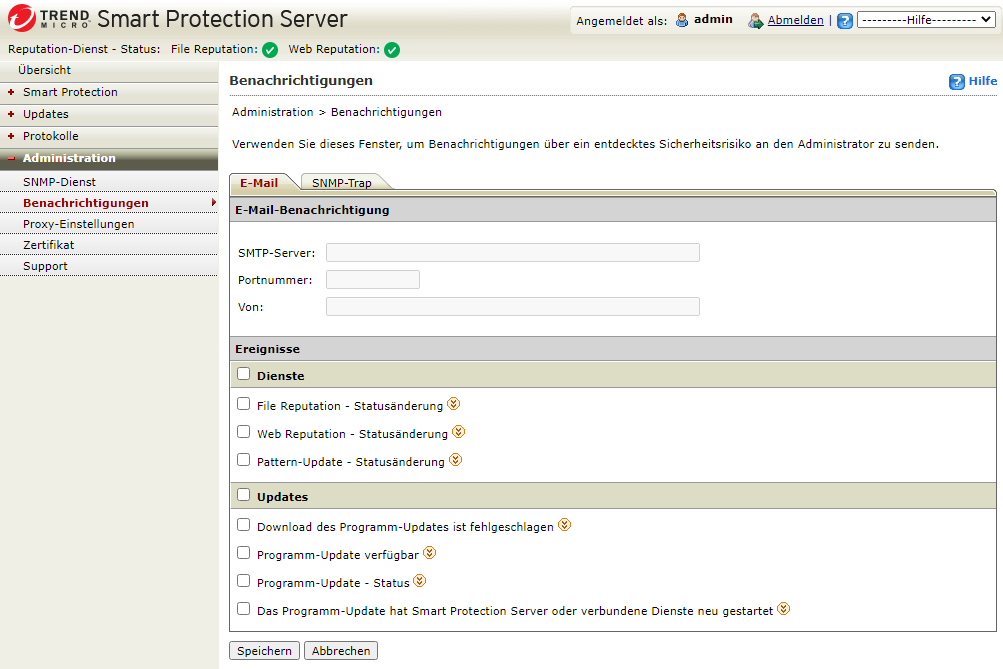Toggle the Updates group checkbox

pyautogui.click(x=243, y=494)
